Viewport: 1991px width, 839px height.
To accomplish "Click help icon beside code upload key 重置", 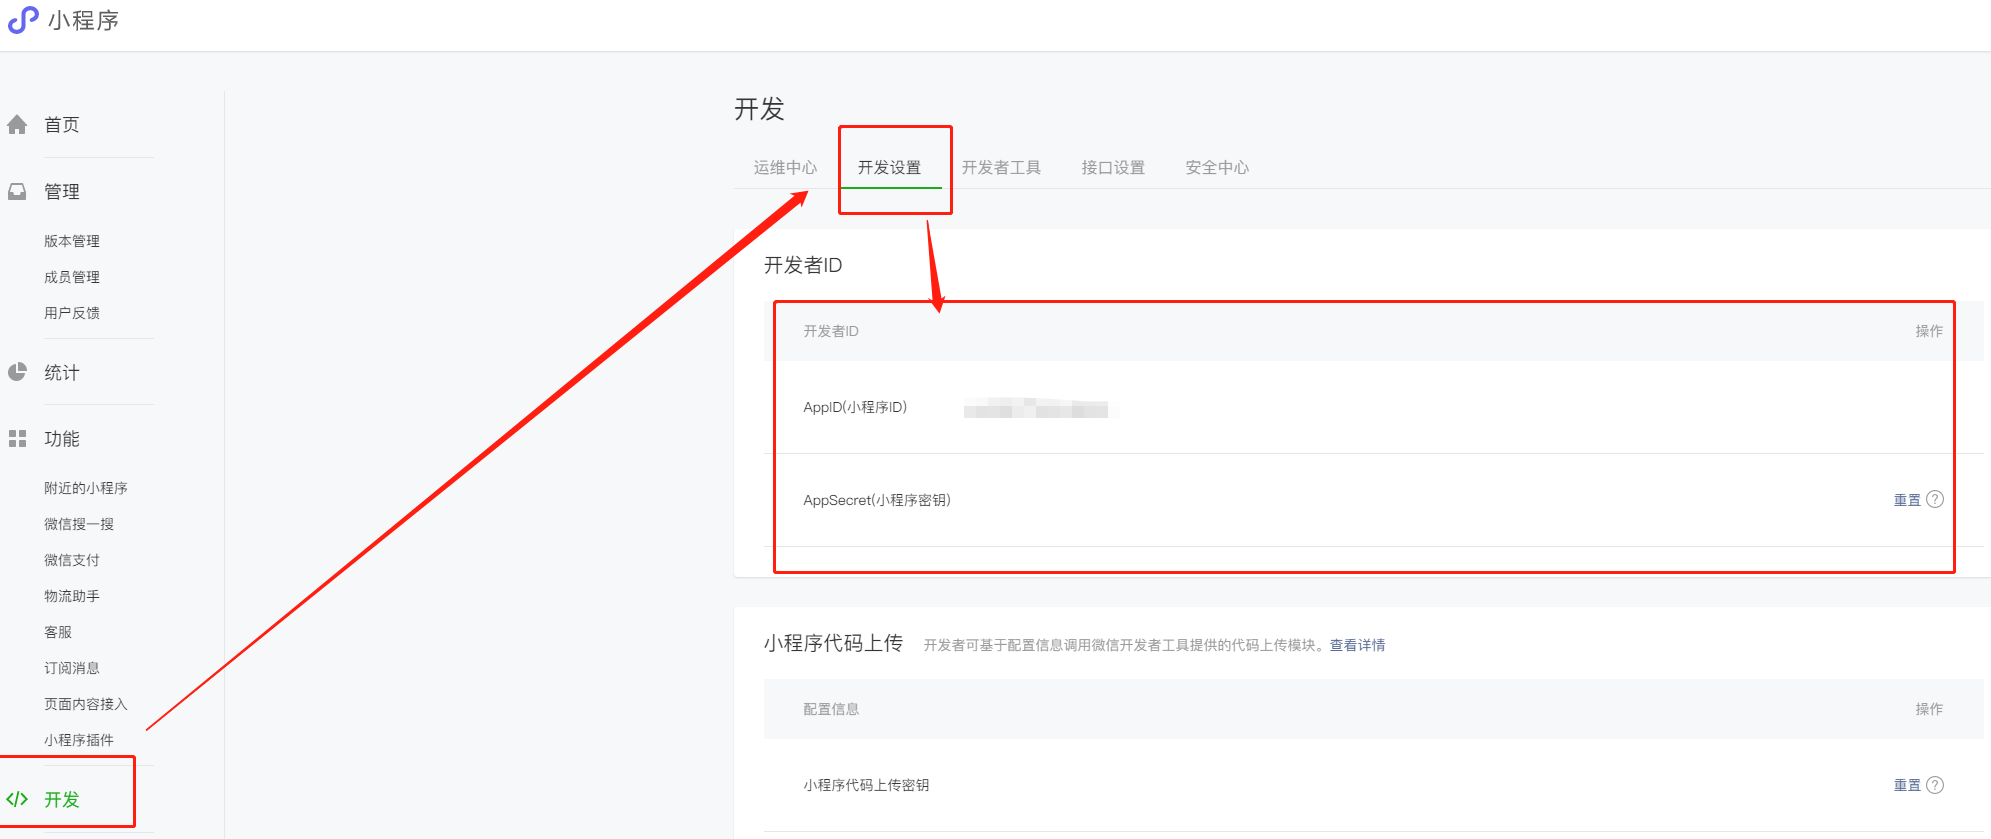I will [1935, 785].
